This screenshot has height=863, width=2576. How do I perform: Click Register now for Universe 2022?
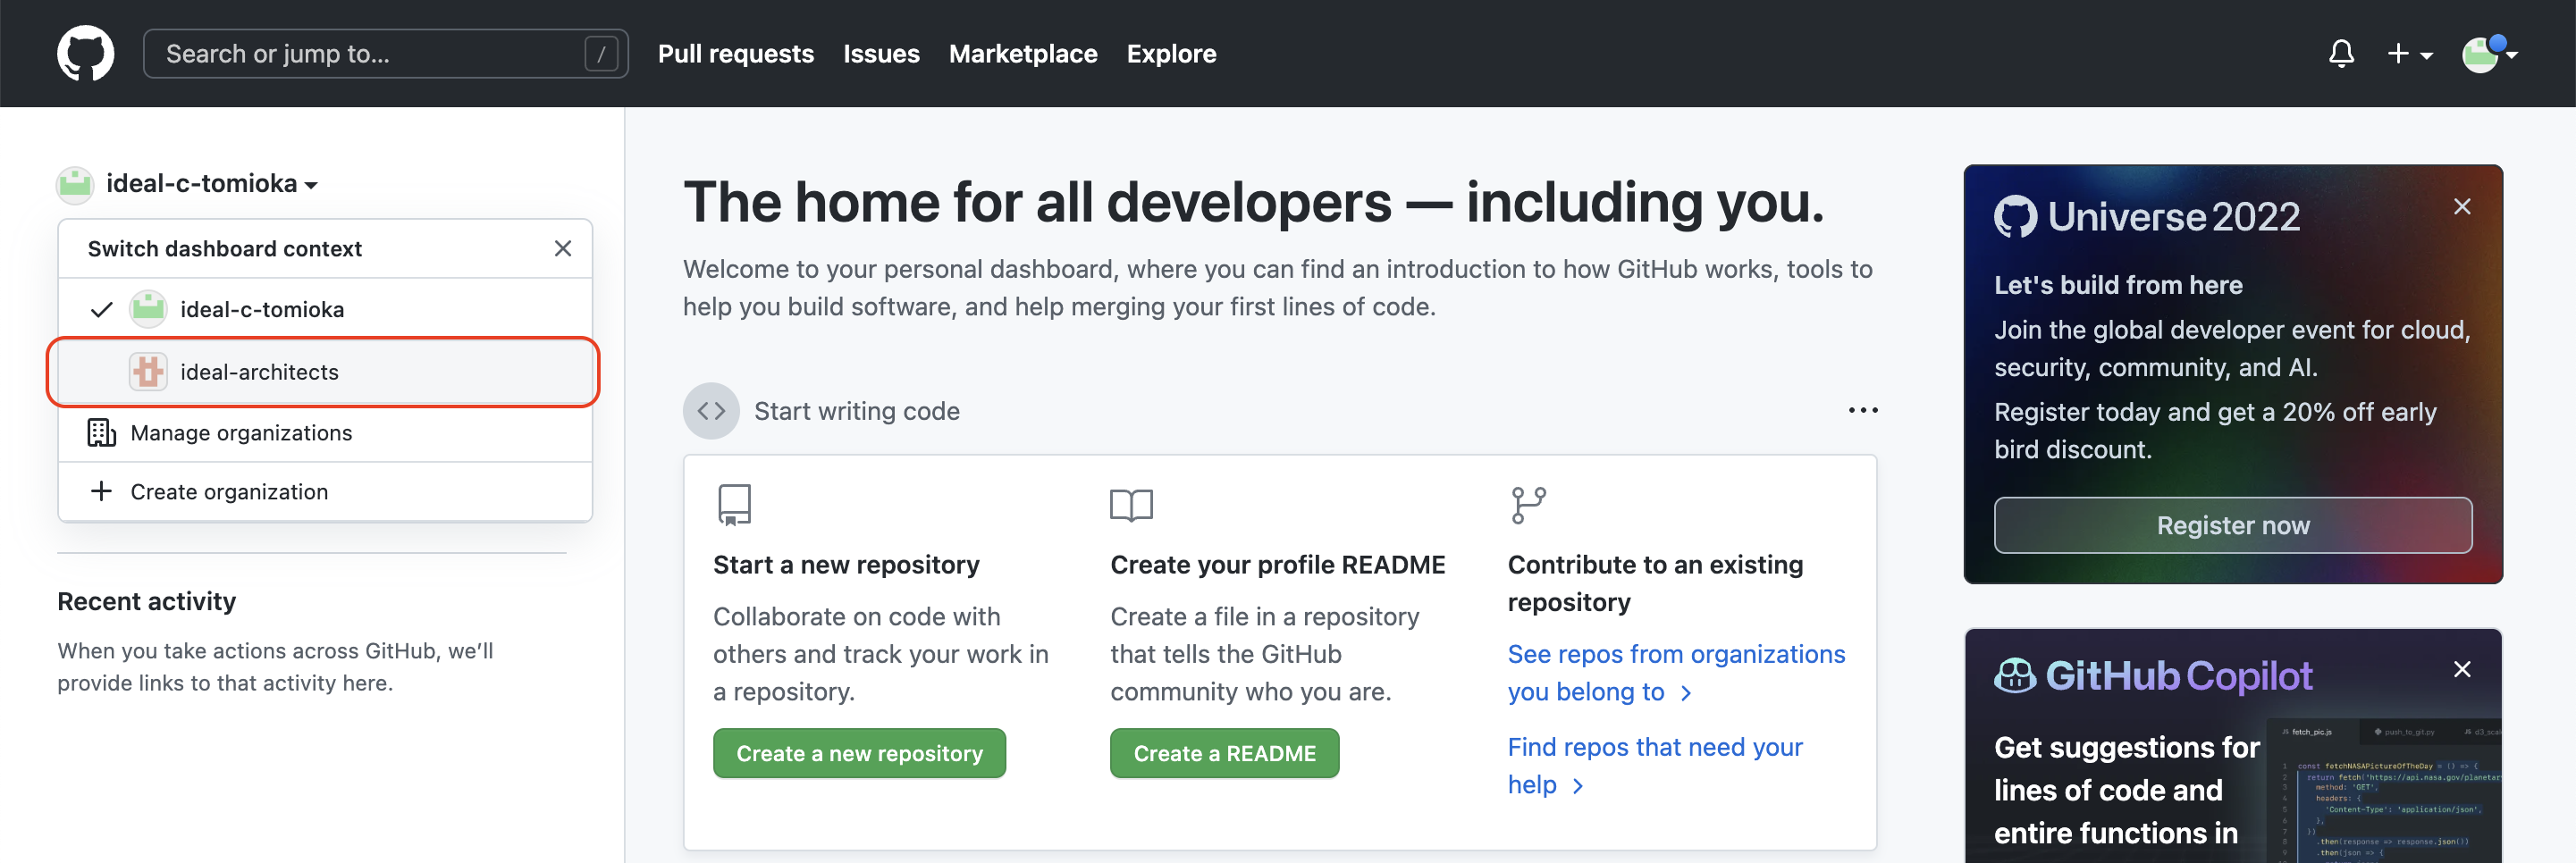[2232, 525]
